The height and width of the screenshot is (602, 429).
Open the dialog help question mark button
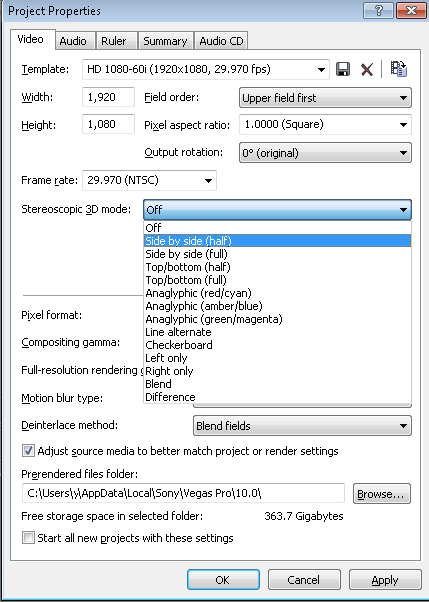[378, 10]
